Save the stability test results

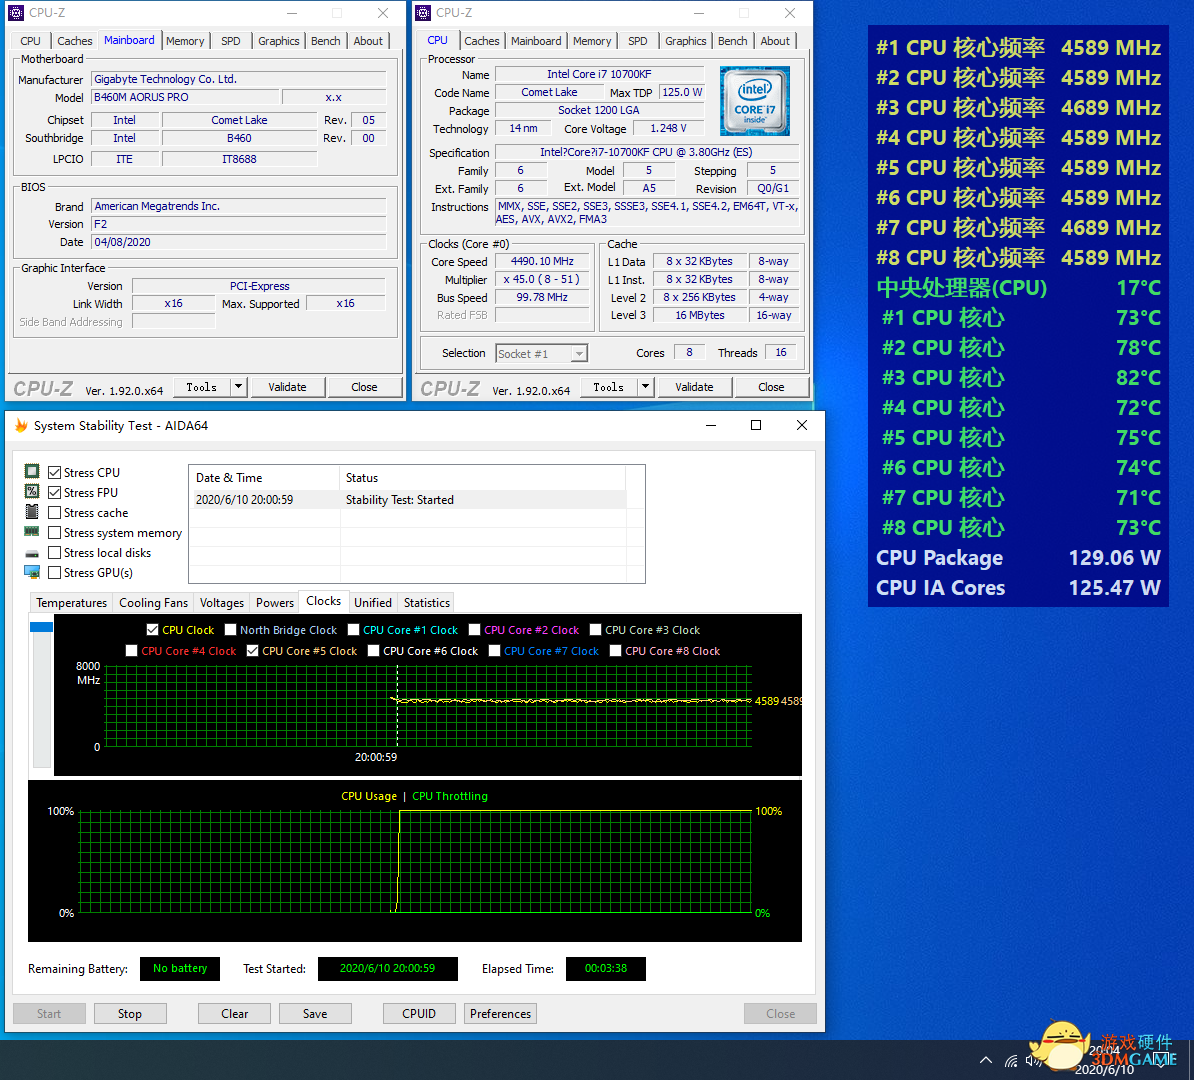pyautogui.click(x=315, y=1014)
